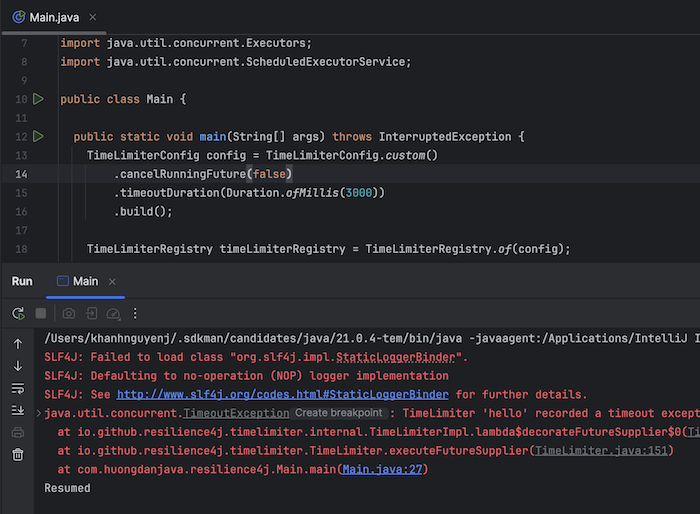Run the main method from gutter arrow
This screenshot has height=514, width=700.
[x=39, y=136]
